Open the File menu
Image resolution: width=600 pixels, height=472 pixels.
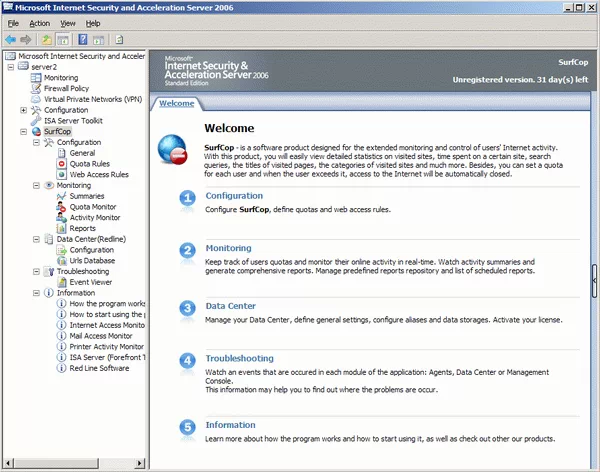[13, 23]
